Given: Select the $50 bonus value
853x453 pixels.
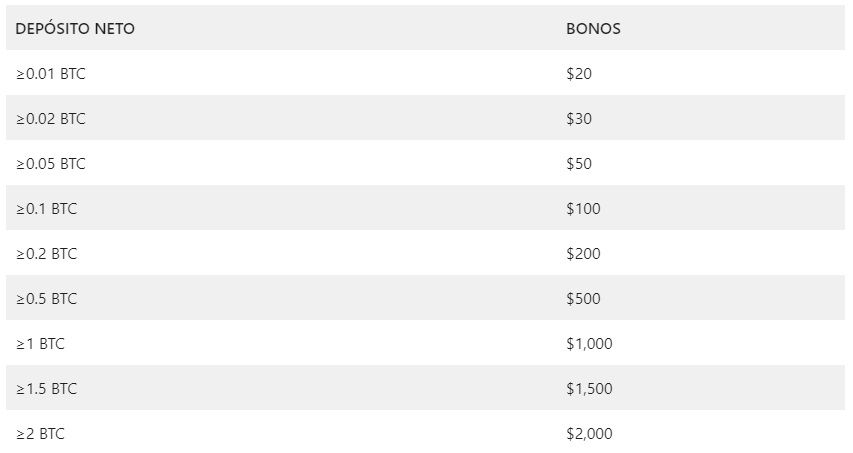Looking at the screenshot, I should [x=579, y=164].
